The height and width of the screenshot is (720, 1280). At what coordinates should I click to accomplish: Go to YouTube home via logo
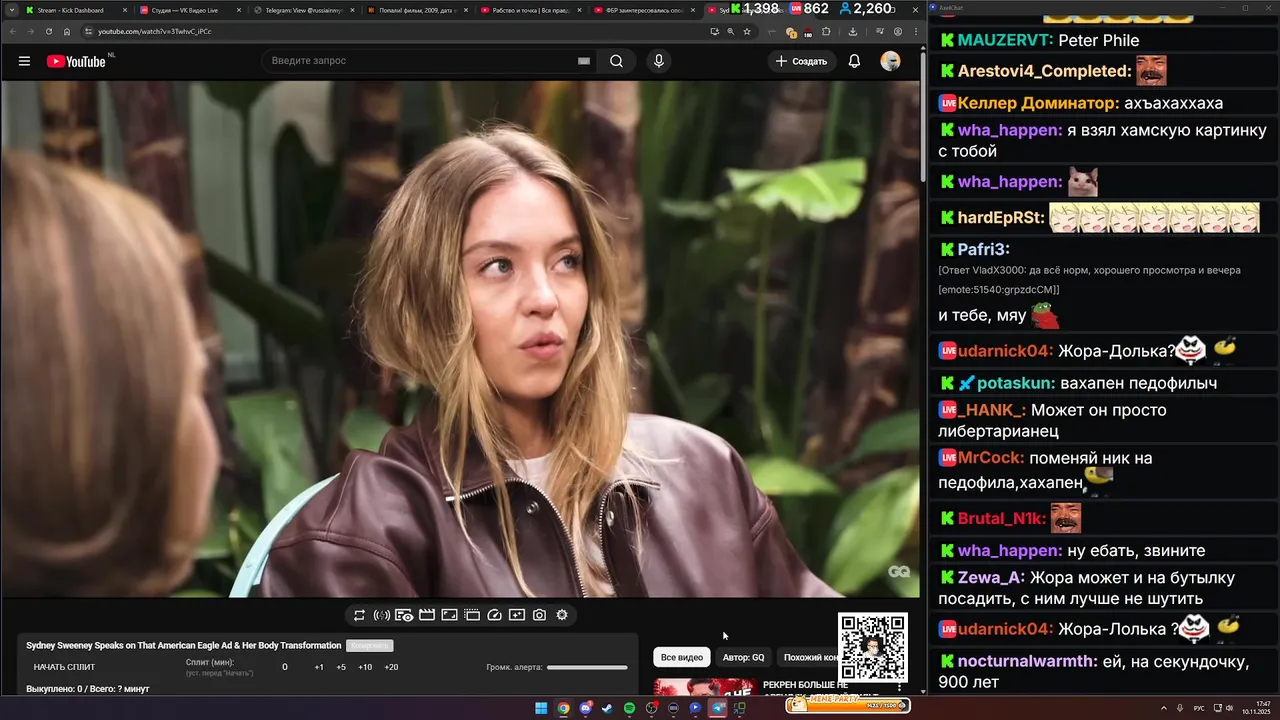76,61
